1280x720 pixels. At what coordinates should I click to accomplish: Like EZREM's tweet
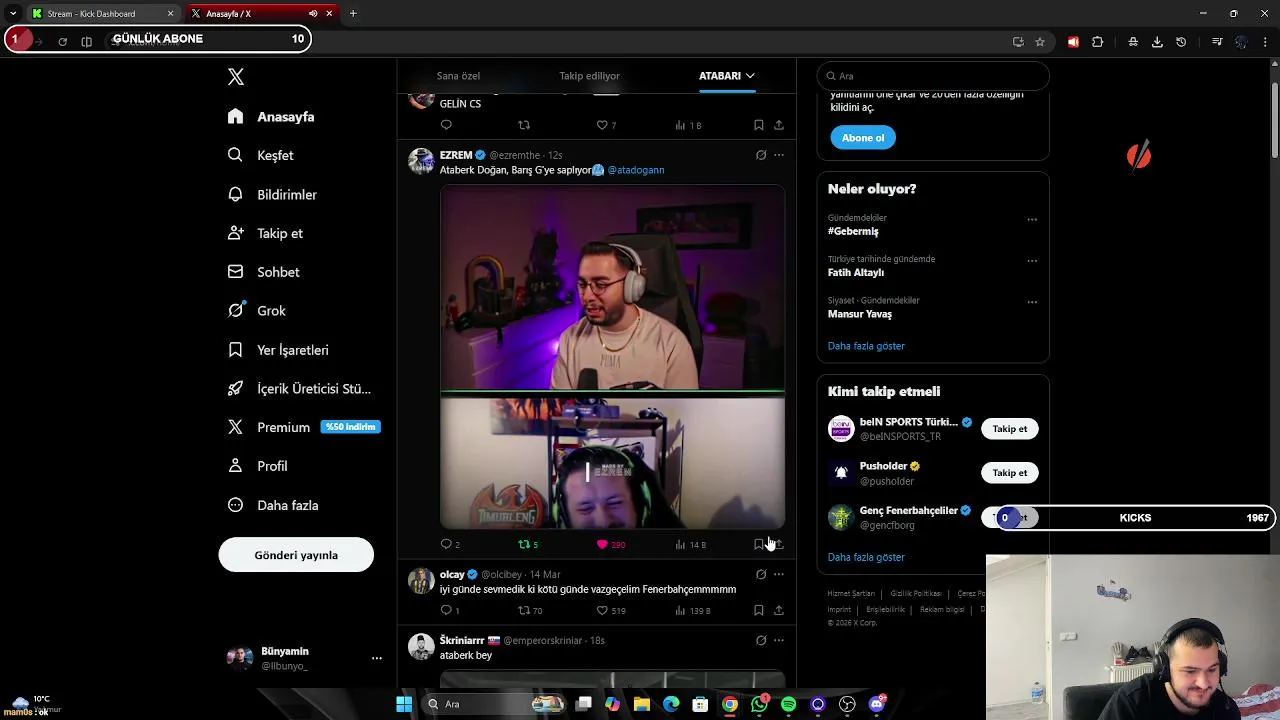click(602, 544)
